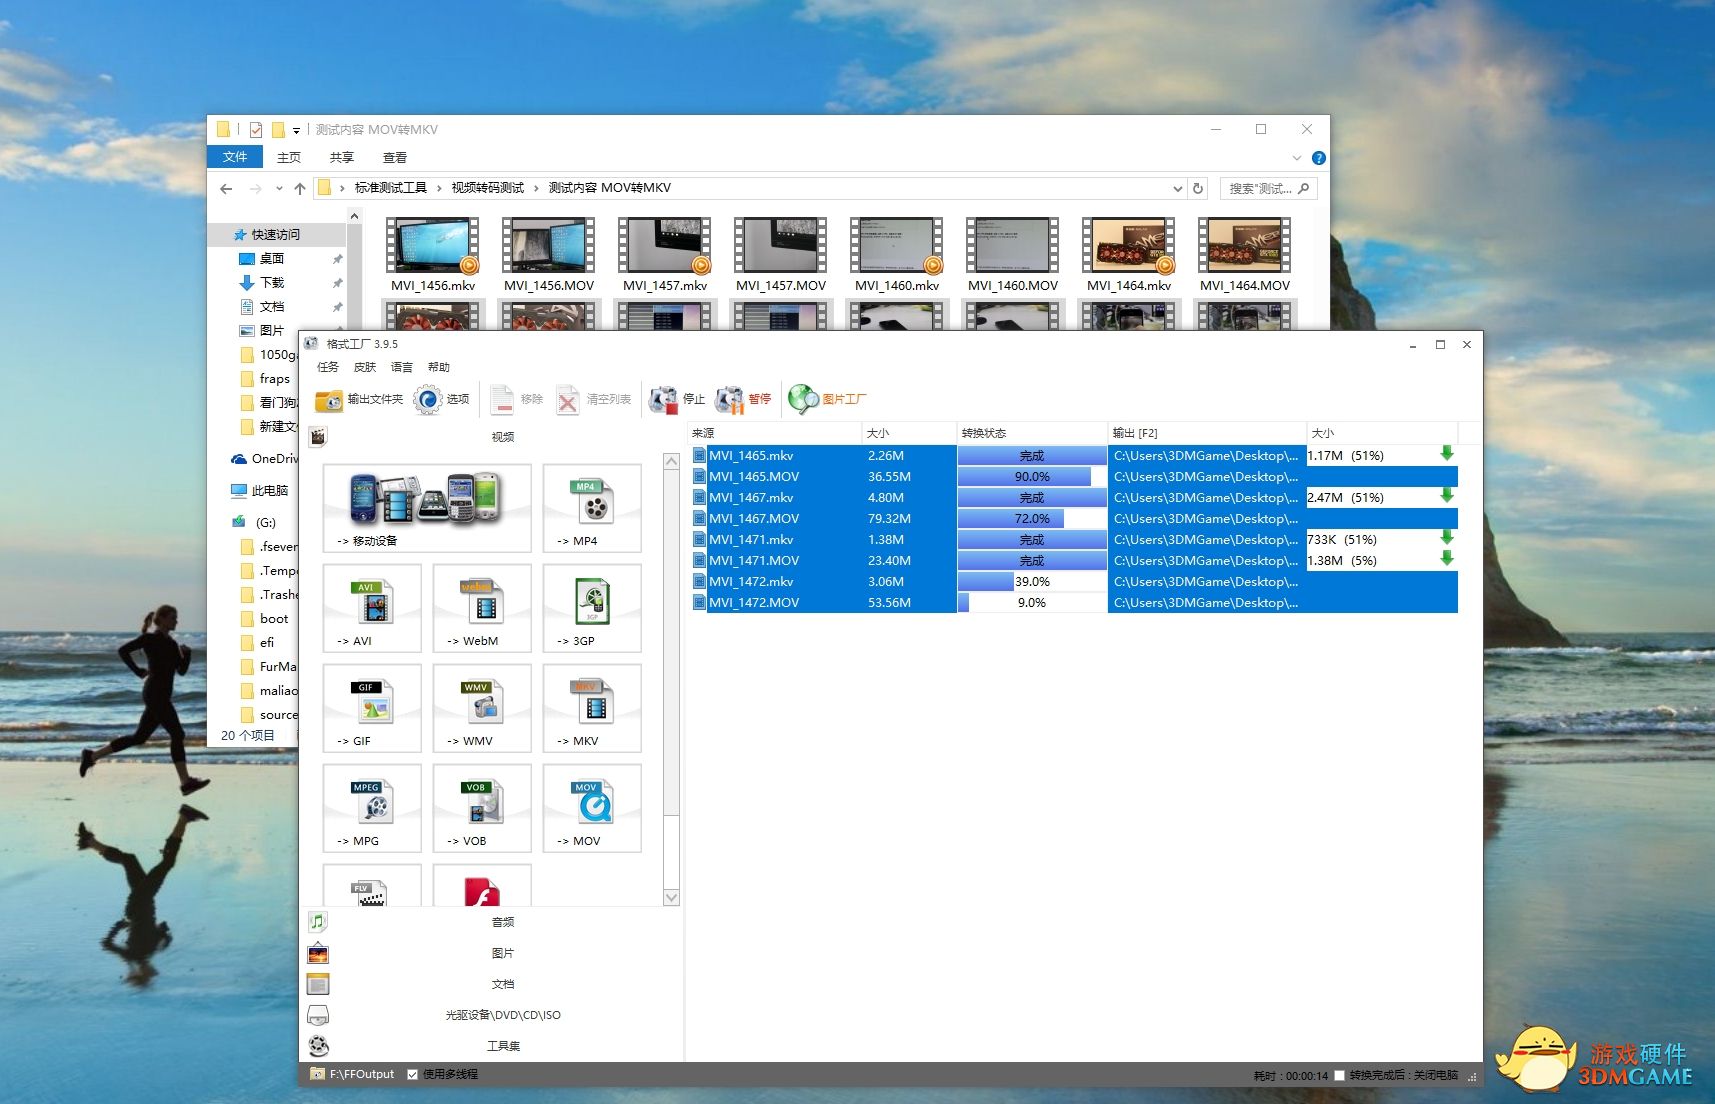Open the task (任务) menu
The height and width of the screenshot is (1104, 1715).
328,368
